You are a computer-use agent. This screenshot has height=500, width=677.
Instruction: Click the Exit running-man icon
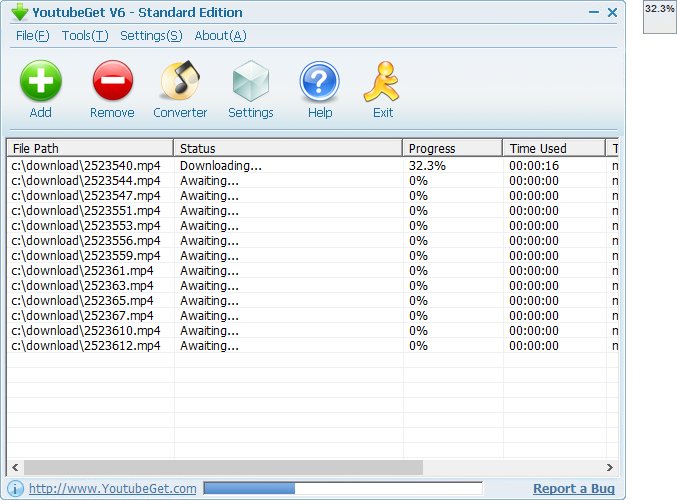(x=382, y=81)
